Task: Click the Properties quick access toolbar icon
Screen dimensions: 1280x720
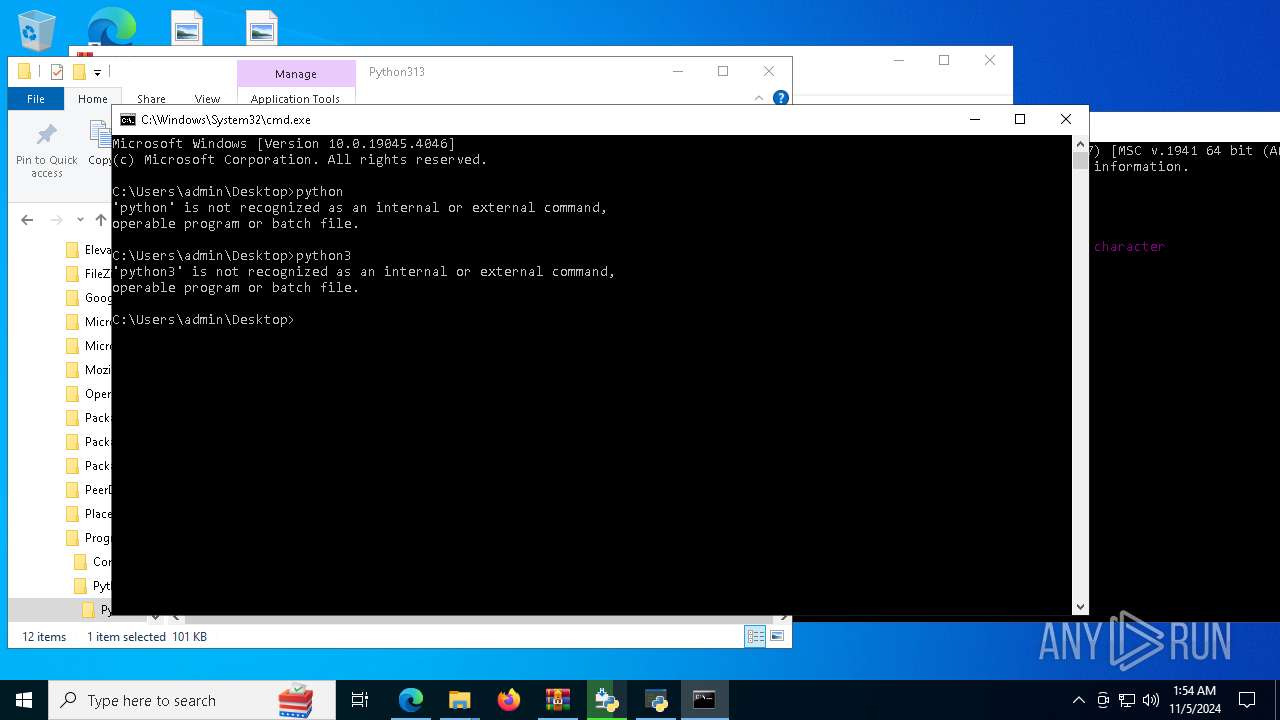Action: pyautogui.click(x=57, y=72)
